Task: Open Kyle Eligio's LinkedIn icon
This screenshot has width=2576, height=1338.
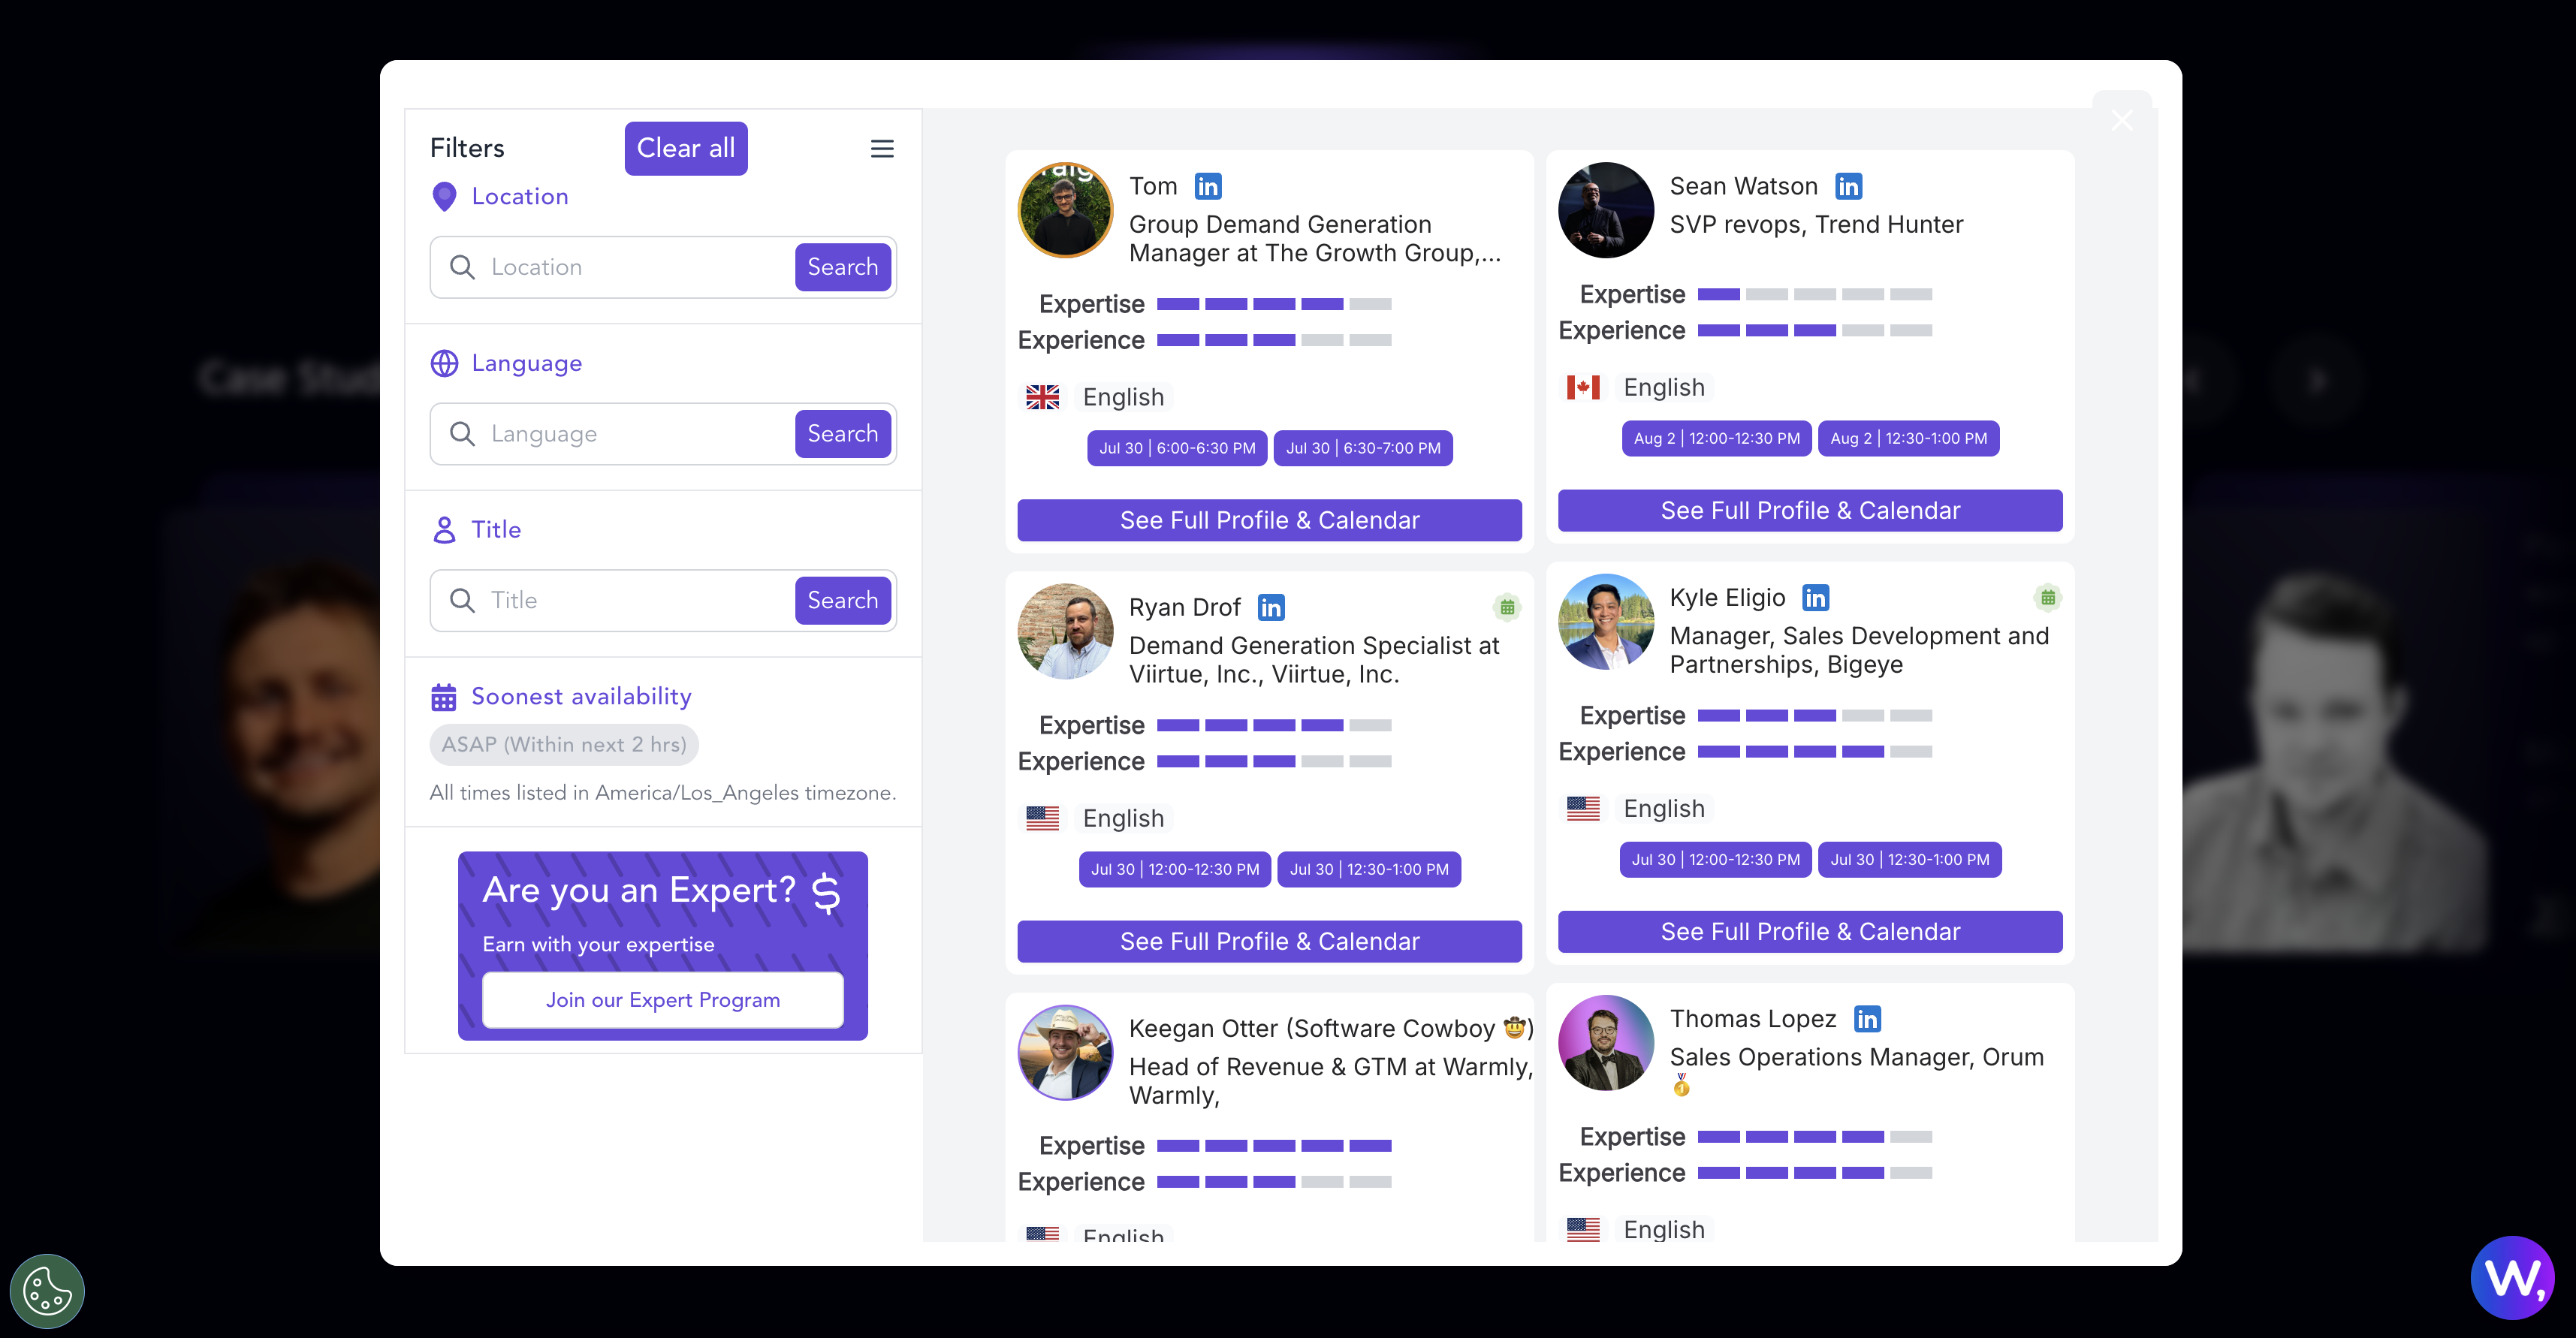Action: point(1815,597)
